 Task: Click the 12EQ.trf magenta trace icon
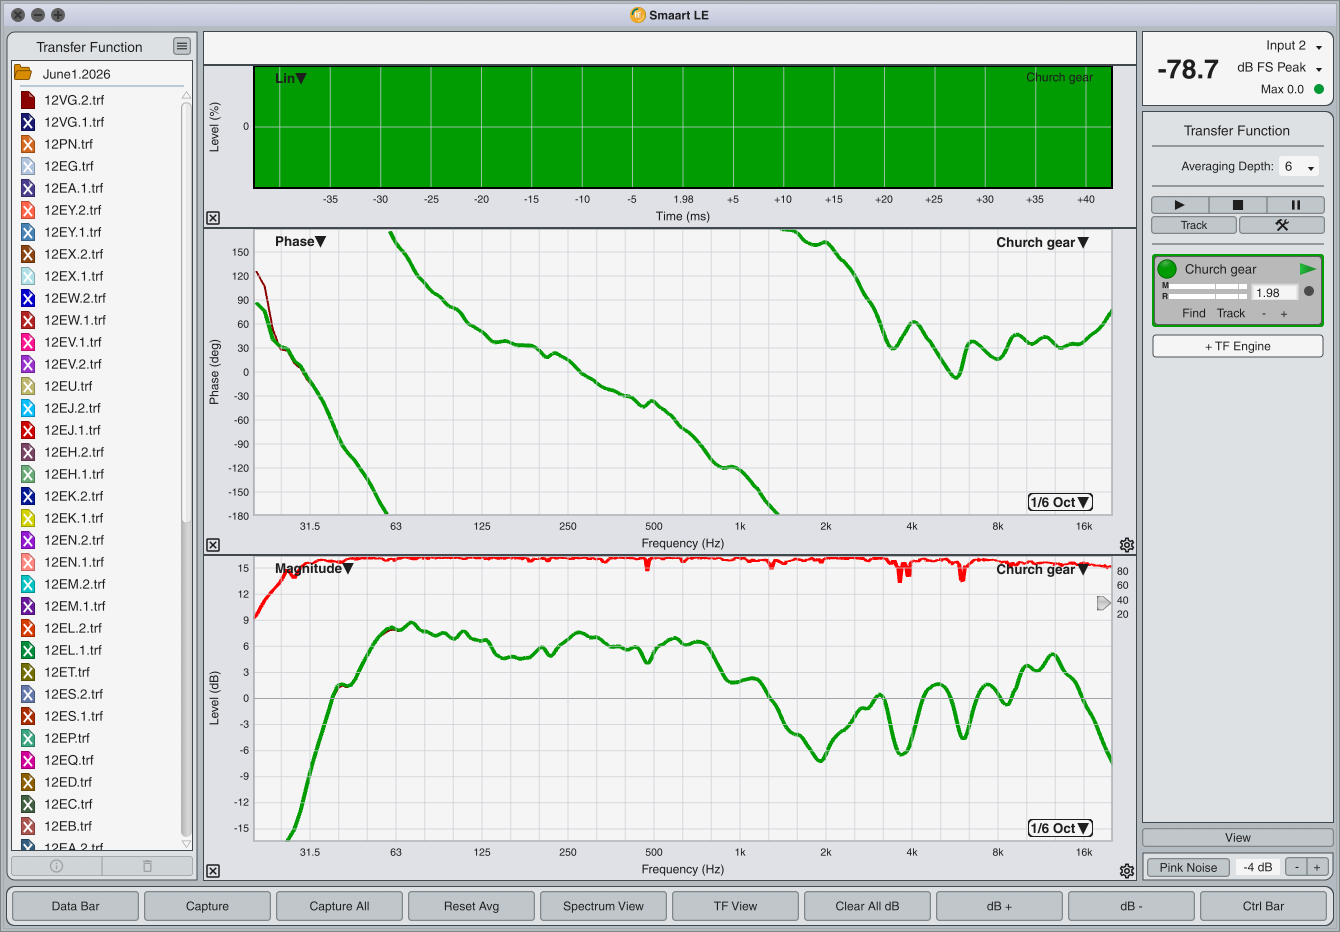[x=28, y=760]
